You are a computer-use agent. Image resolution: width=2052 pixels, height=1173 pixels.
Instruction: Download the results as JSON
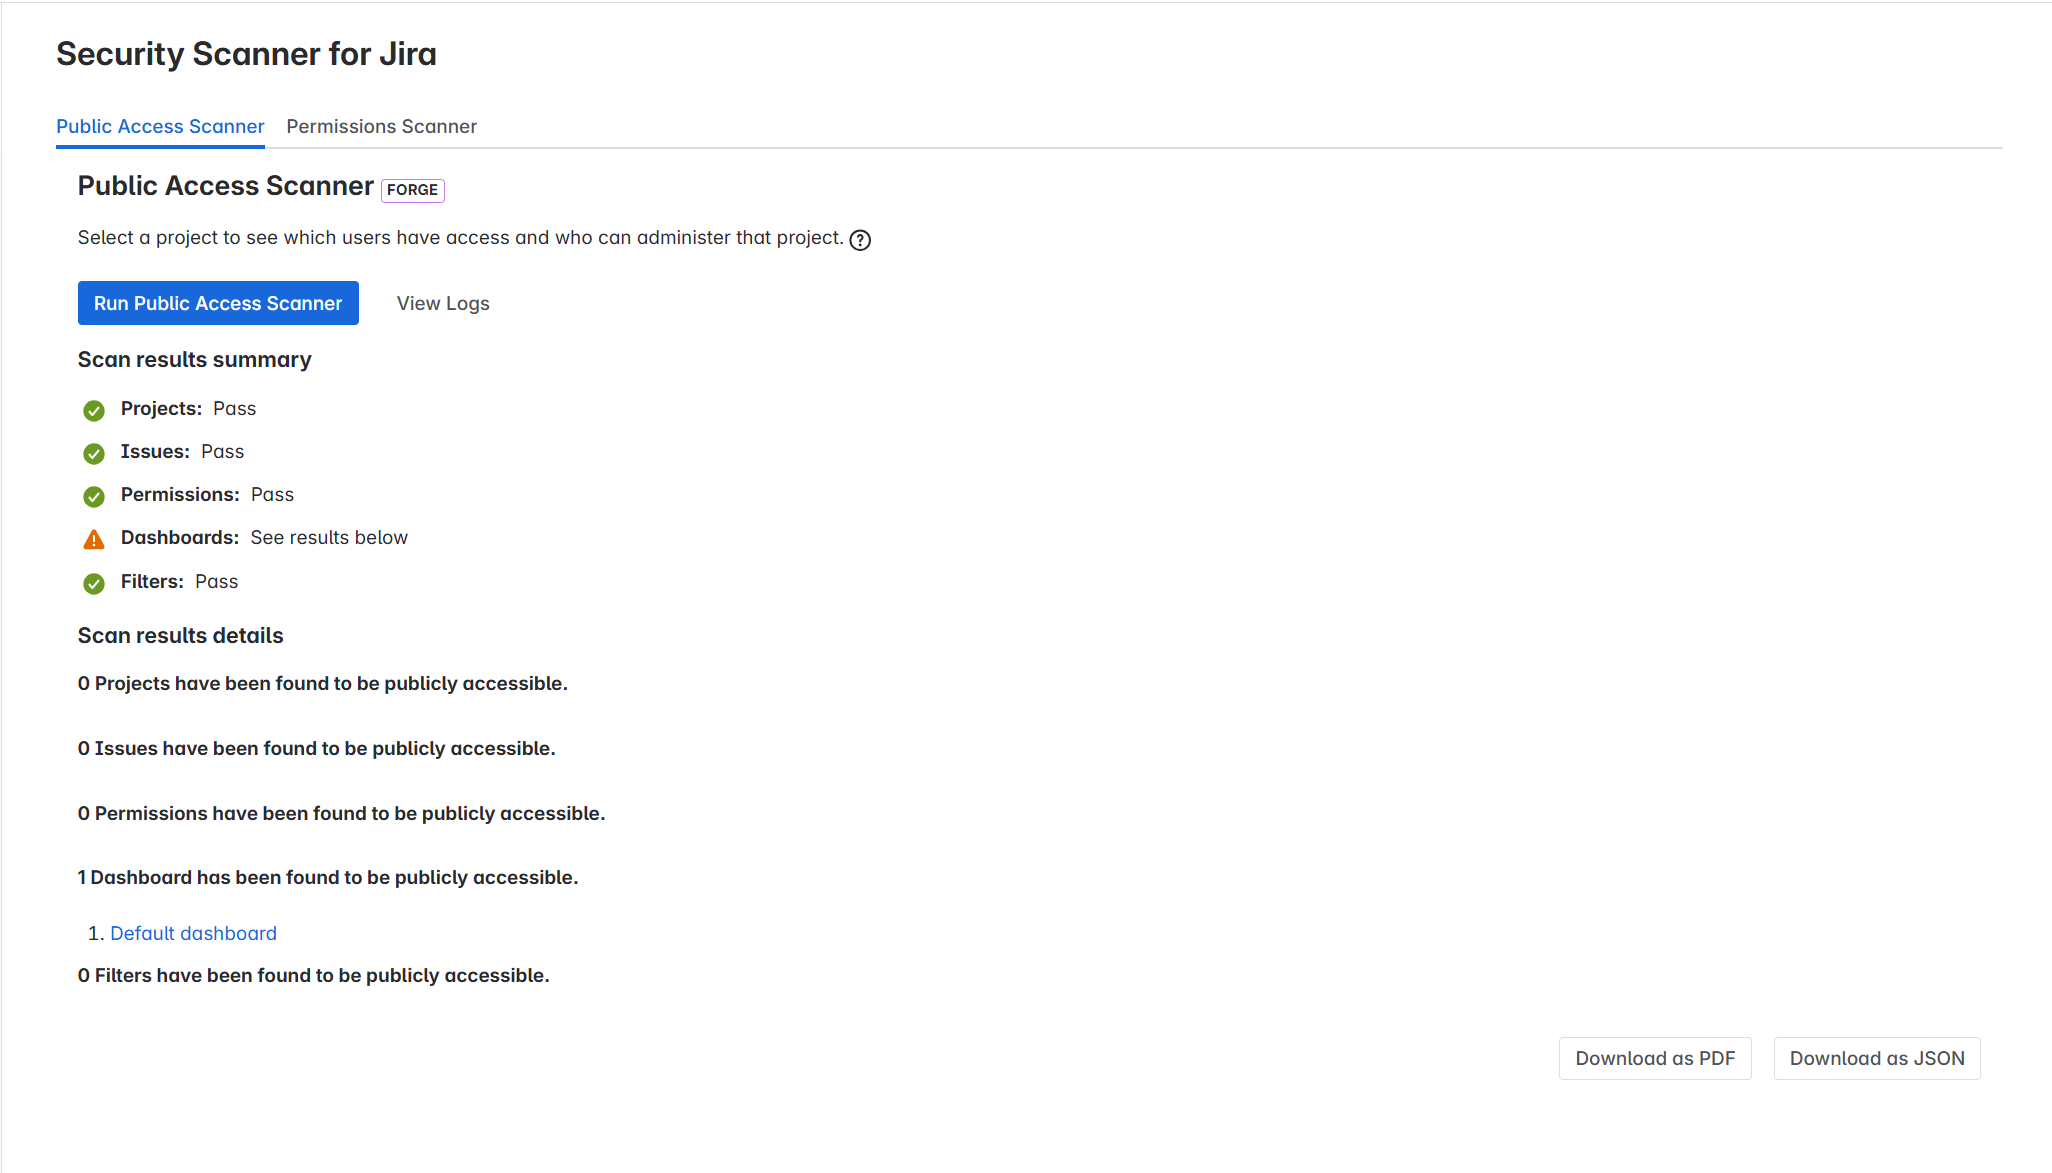[x=1876, y=1058]
